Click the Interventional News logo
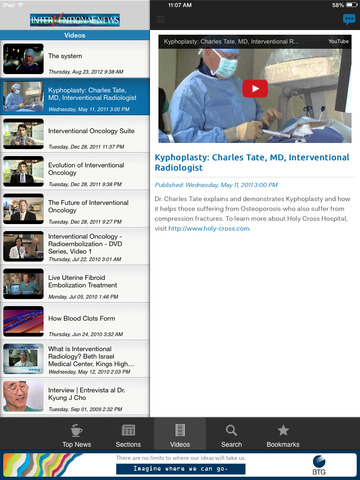Viewport: 360px width, 480px height. point(75,20)
